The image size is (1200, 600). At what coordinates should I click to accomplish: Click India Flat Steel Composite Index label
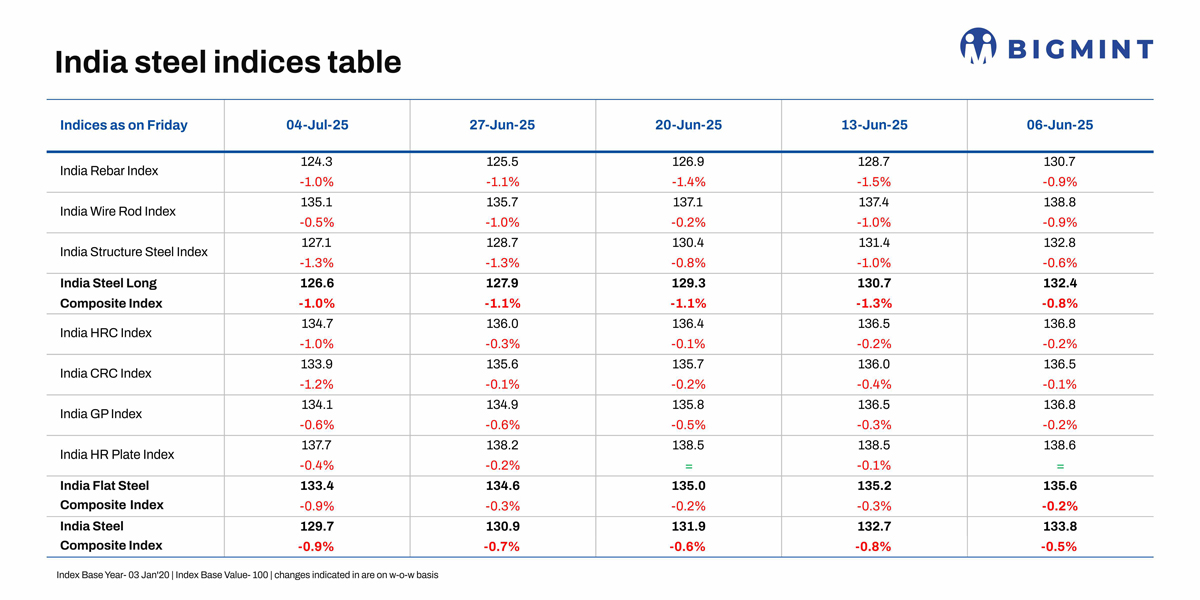click(x=110, y=495)
